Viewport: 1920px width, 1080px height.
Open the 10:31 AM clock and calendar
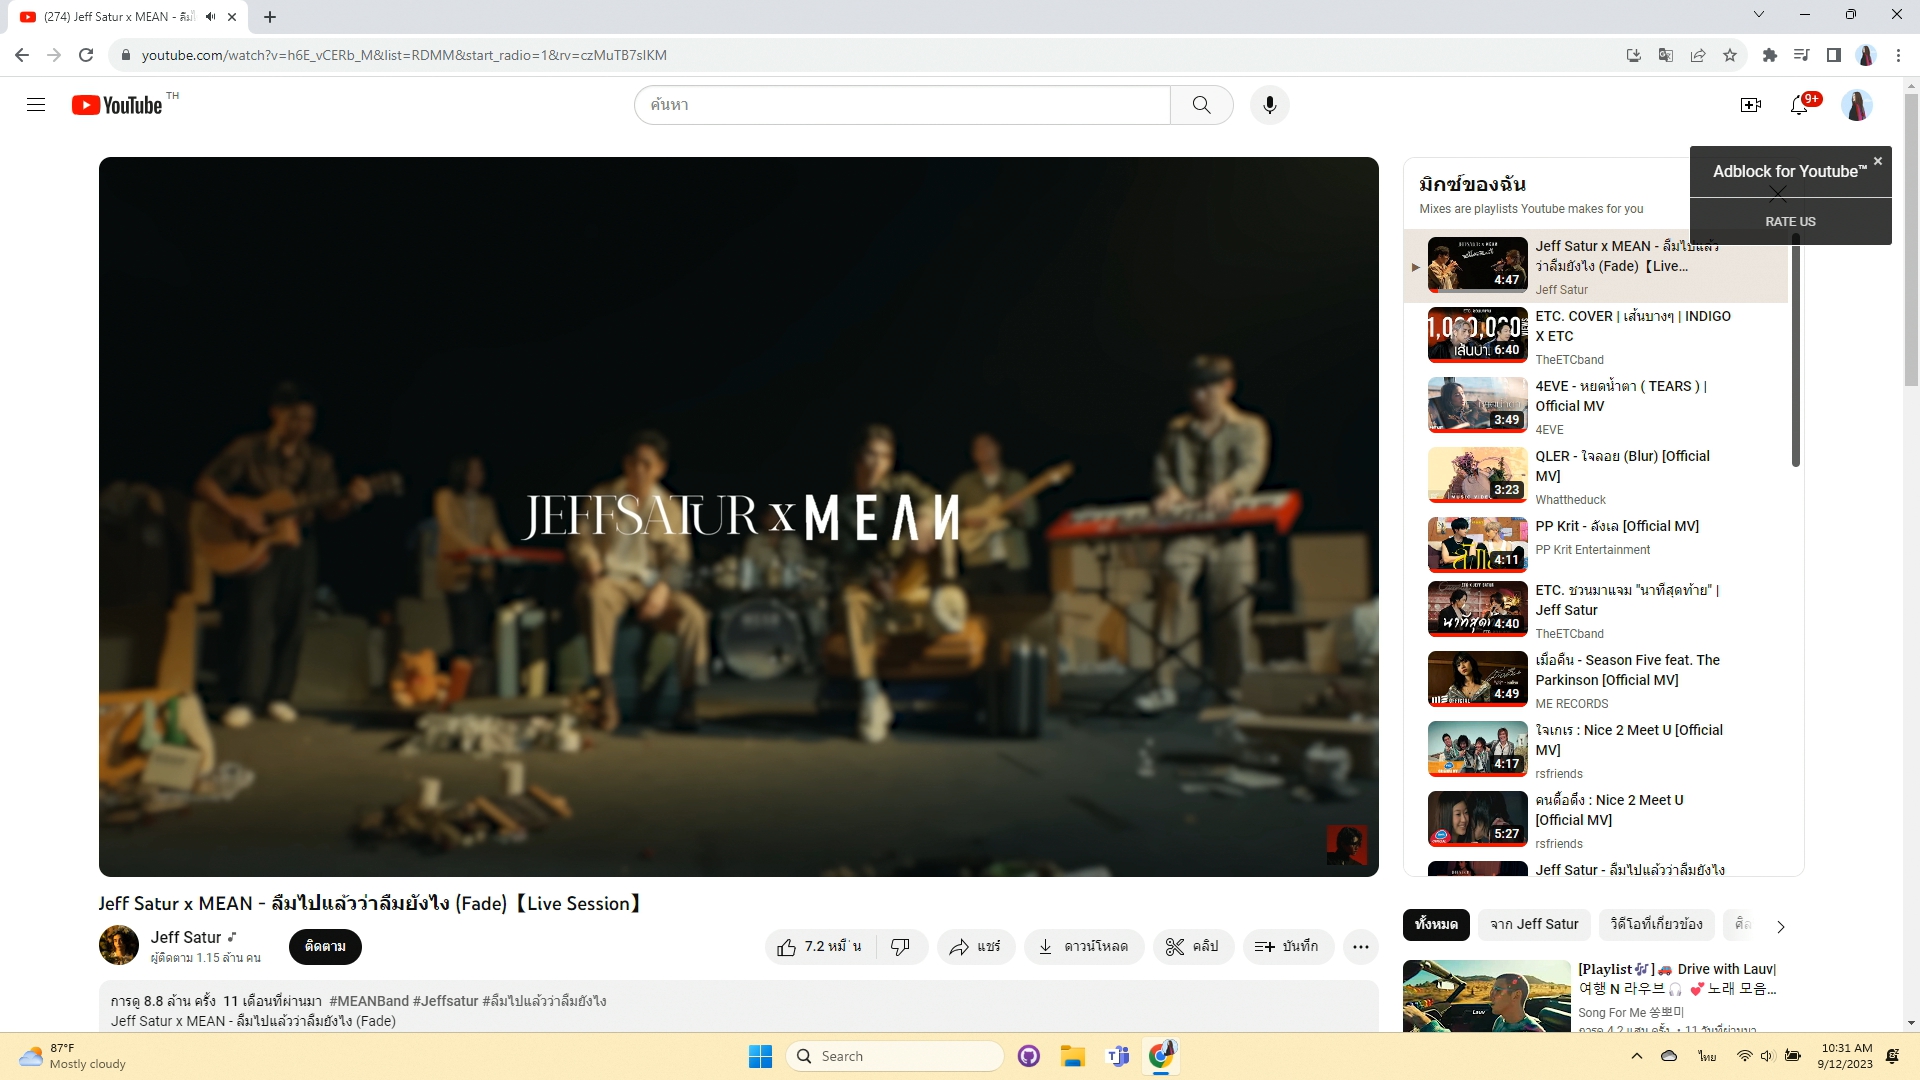(x=1845, y=1056)
